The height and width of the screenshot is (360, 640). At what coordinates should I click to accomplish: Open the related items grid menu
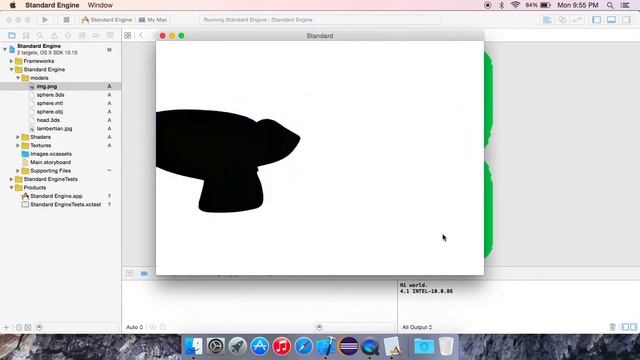[x=128, y=36]
